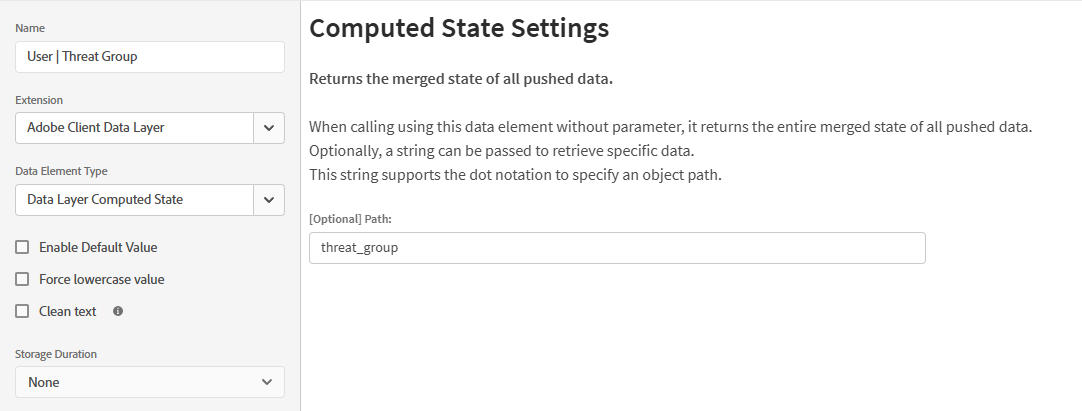Click the Name label above the text field
The height and width of the screenshot is (411, 1082).
click(30, 28)
